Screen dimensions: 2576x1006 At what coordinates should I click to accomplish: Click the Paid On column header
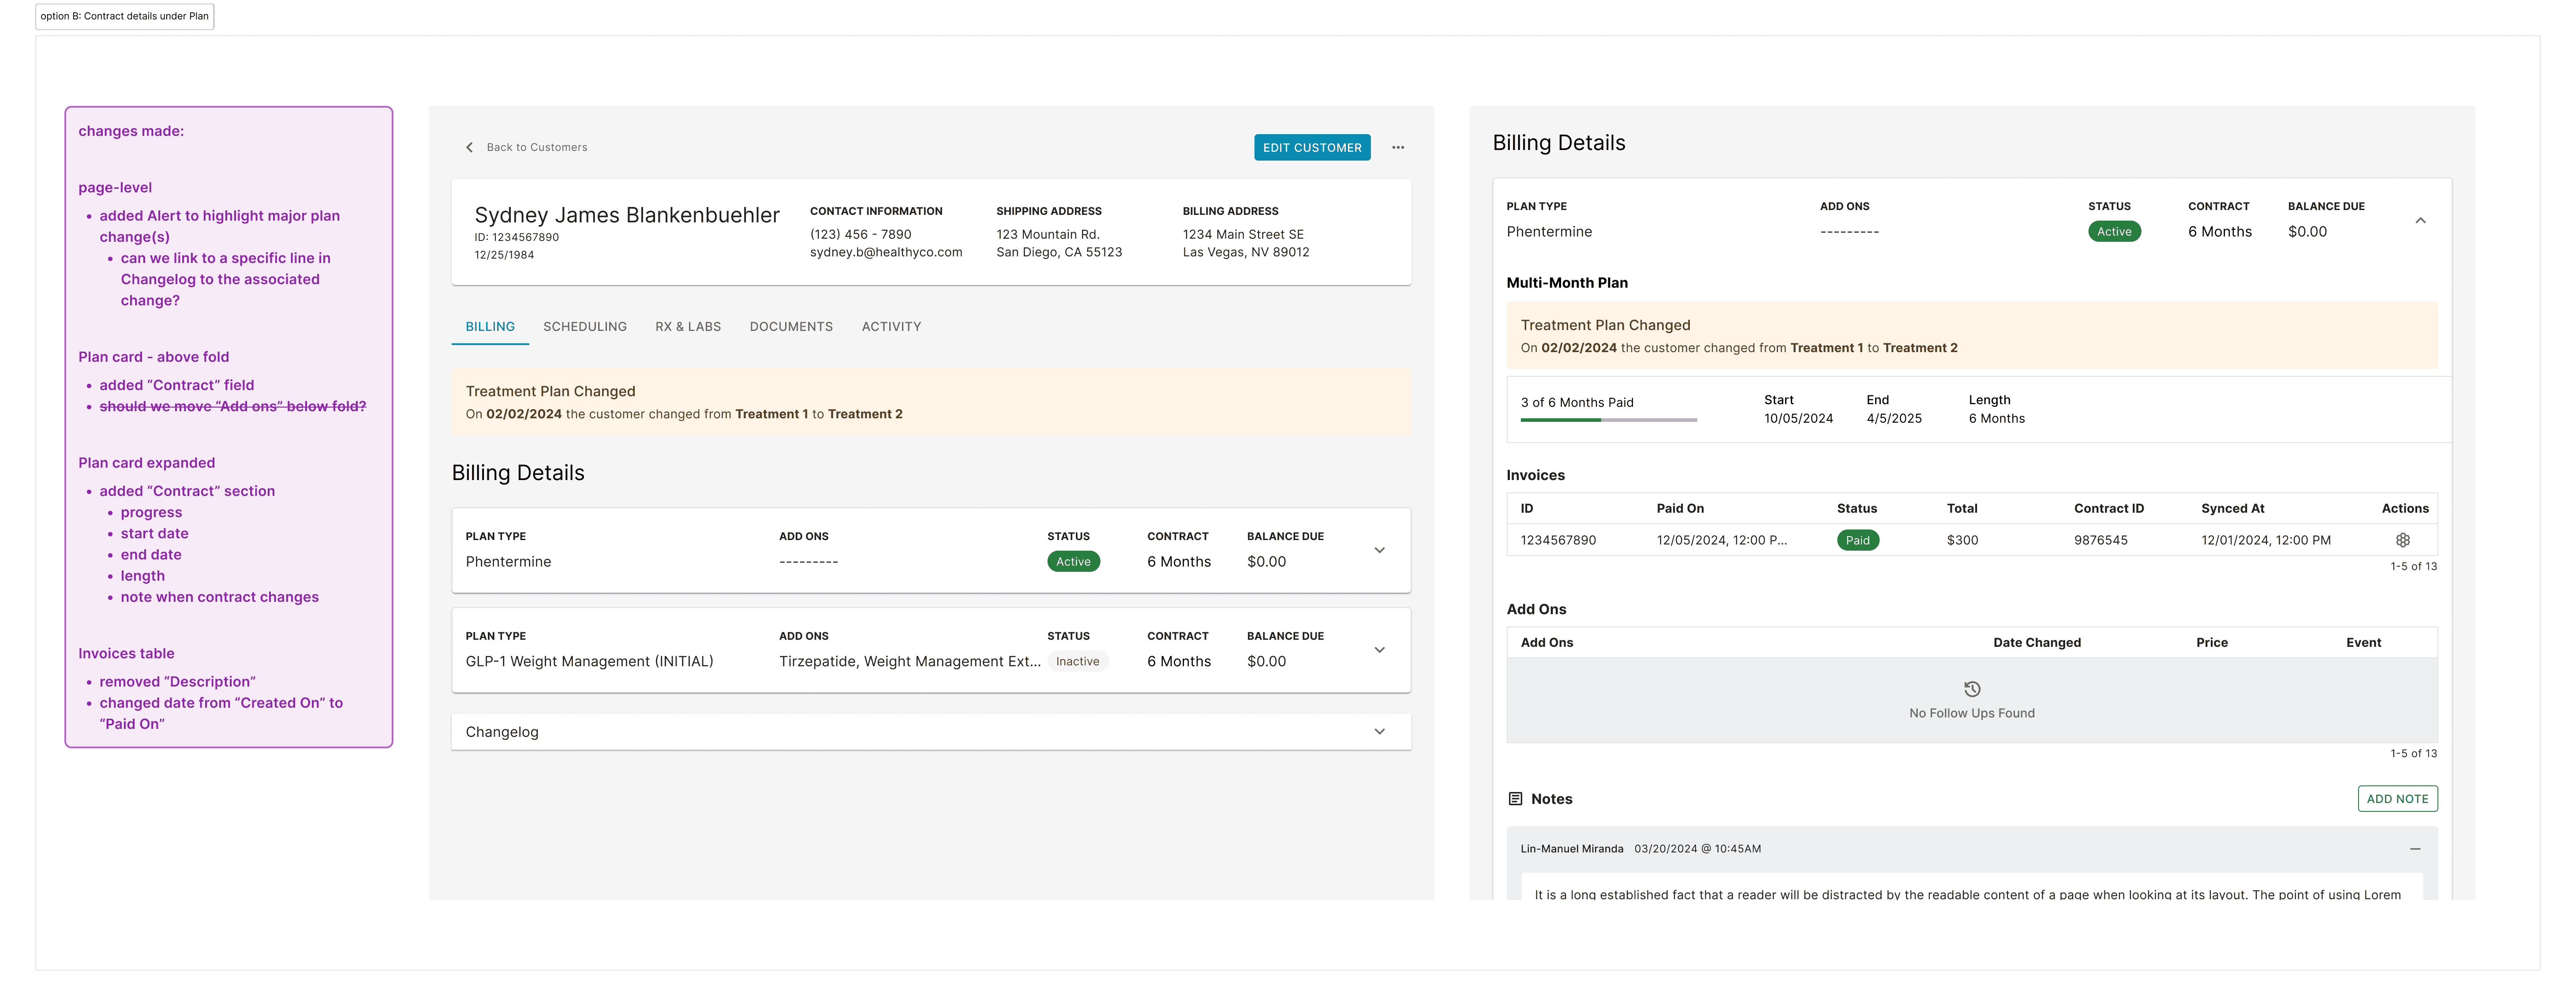[1680, 509]
